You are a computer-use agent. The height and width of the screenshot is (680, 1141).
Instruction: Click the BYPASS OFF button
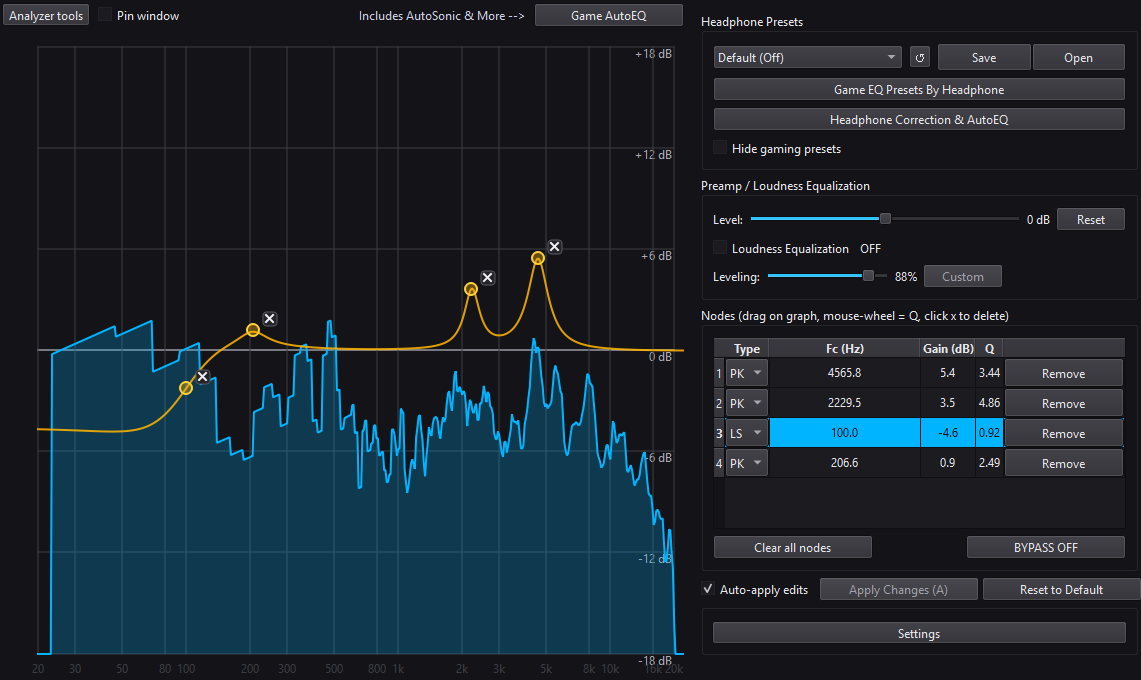[x=1046, y=547]
